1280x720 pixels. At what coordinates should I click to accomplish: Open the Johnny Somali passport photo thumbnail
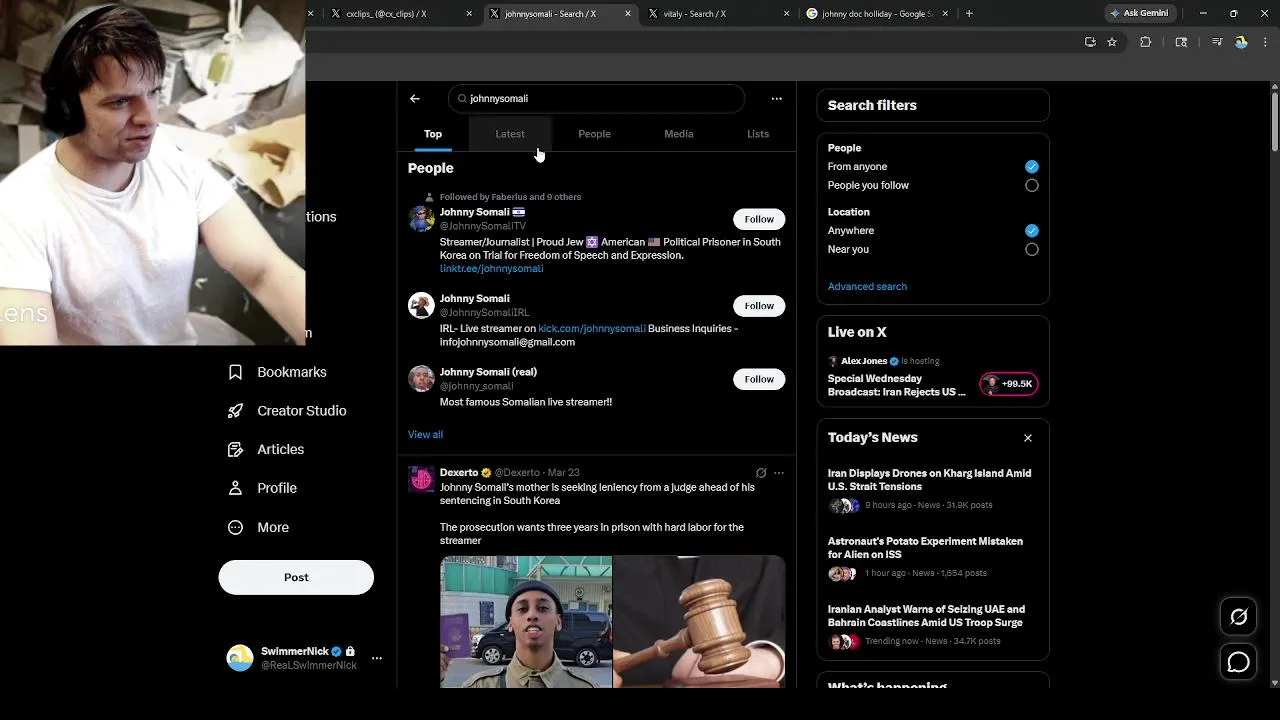pyautogui.click(x=526, y=622)
